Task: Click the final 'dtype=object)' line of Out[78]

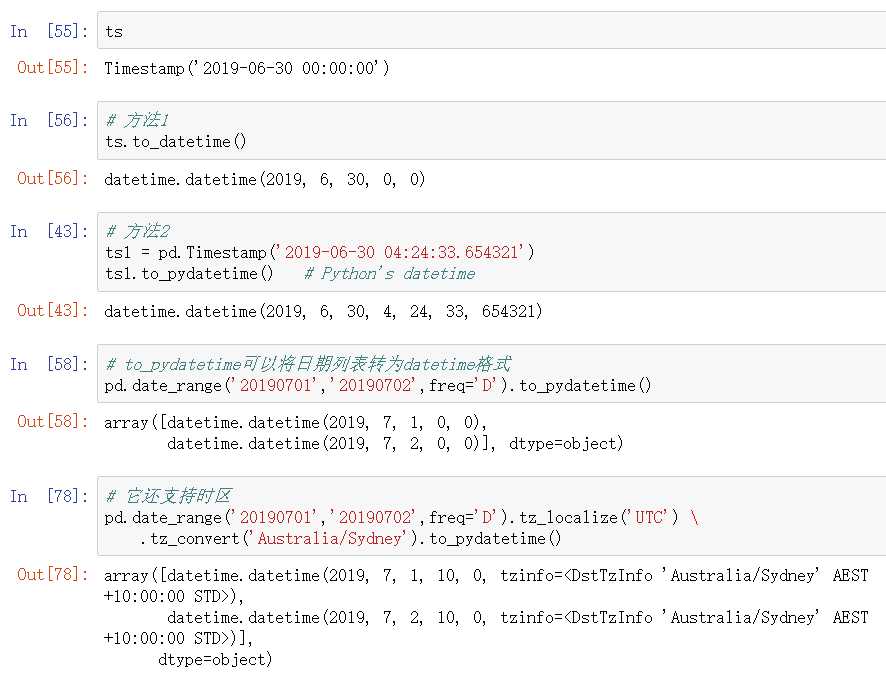Action: [x=215, y=660]
